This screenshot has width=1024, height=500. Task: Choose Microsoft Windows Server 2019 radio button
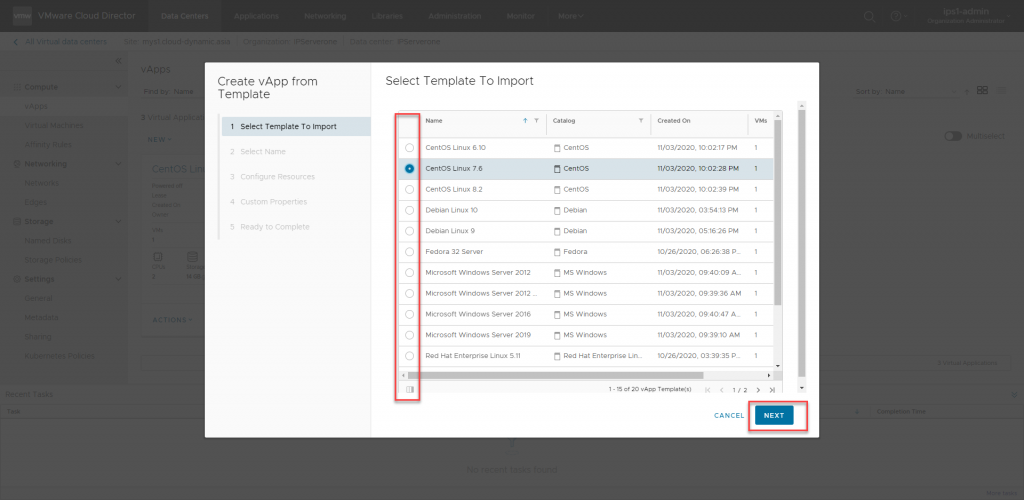pyautogui.click(x=409, y=335)
